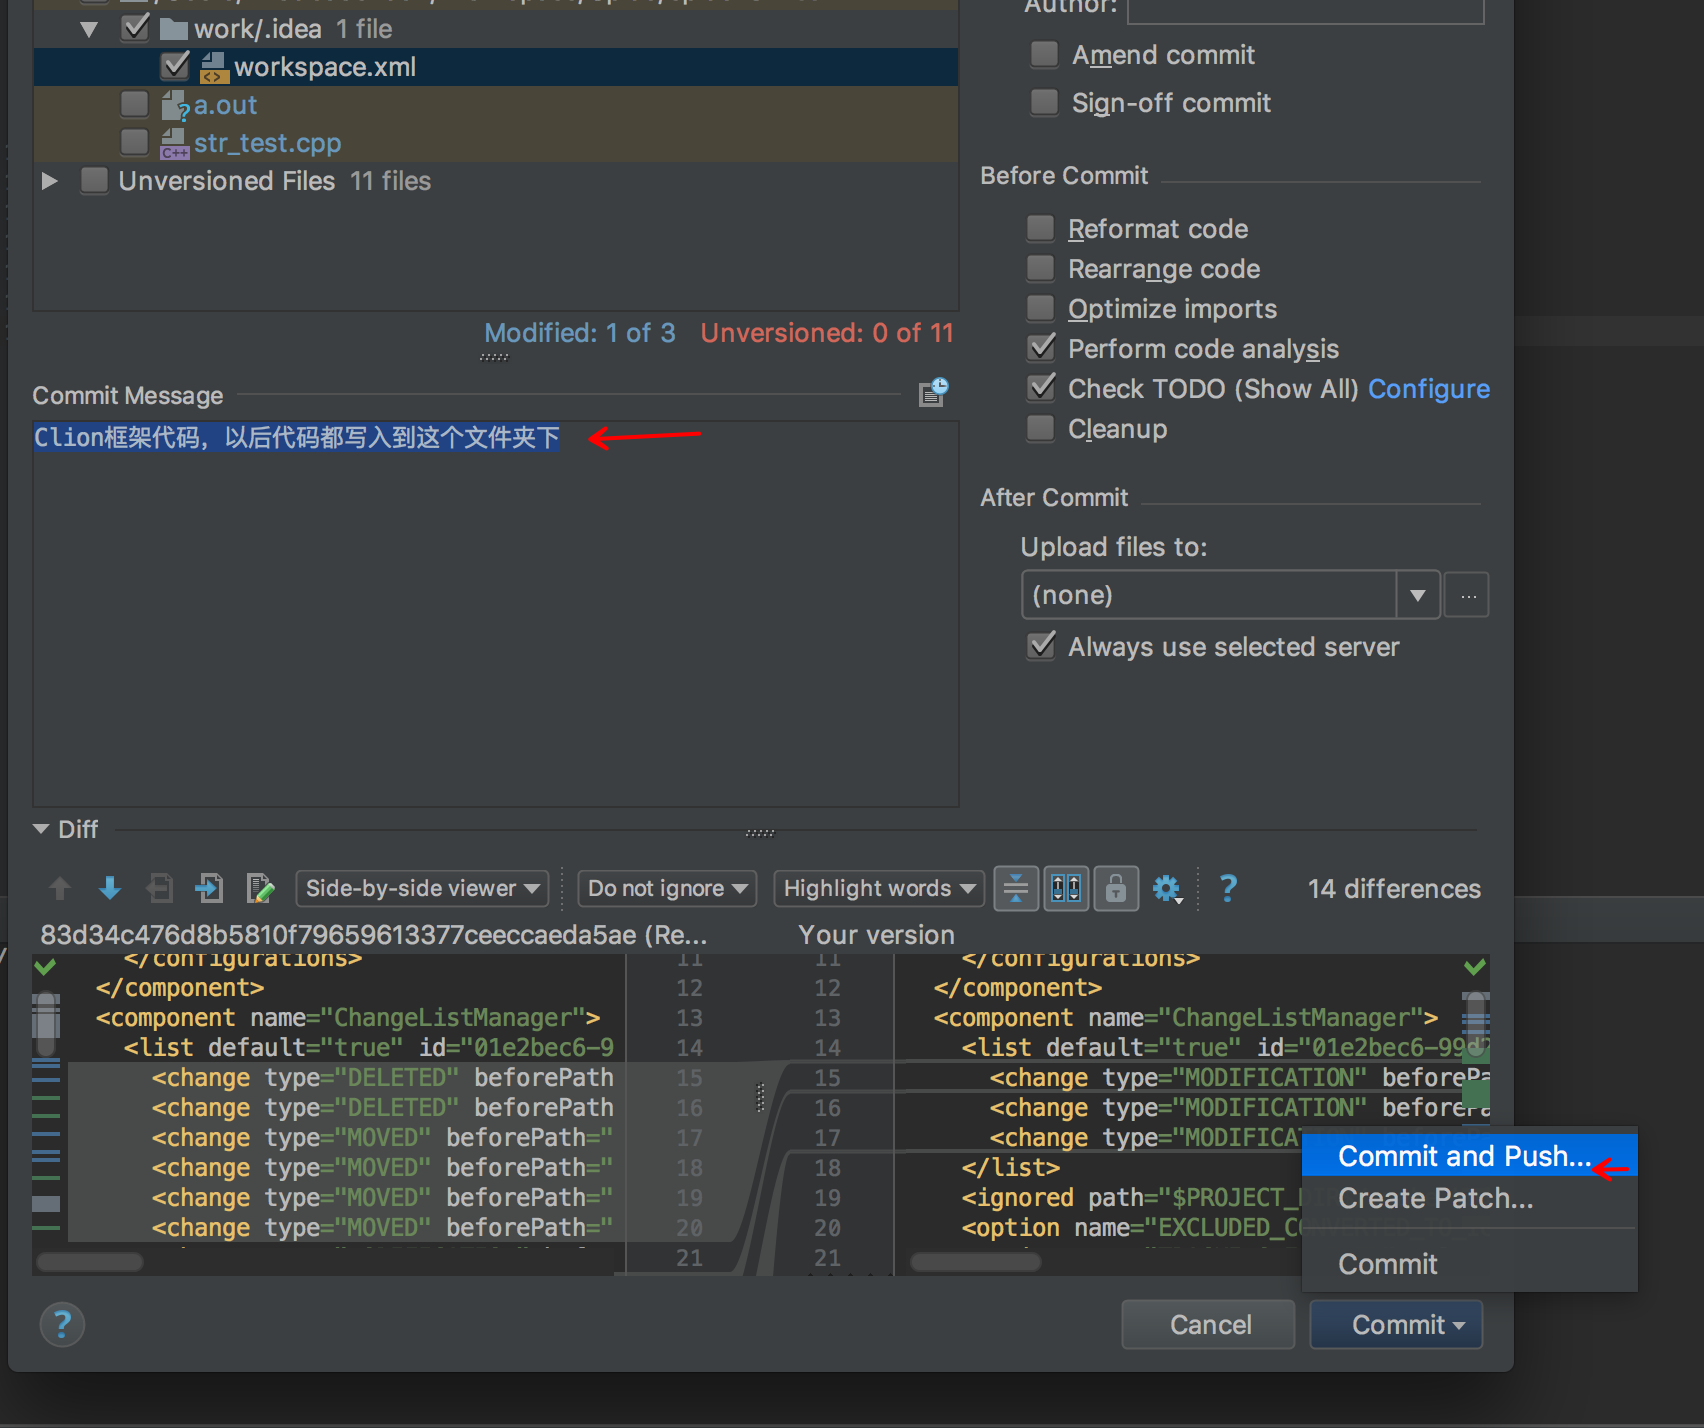Click the splitter grip above the Diff panel
Viewport: 1704px width, 1428px height.
(760, 833)
